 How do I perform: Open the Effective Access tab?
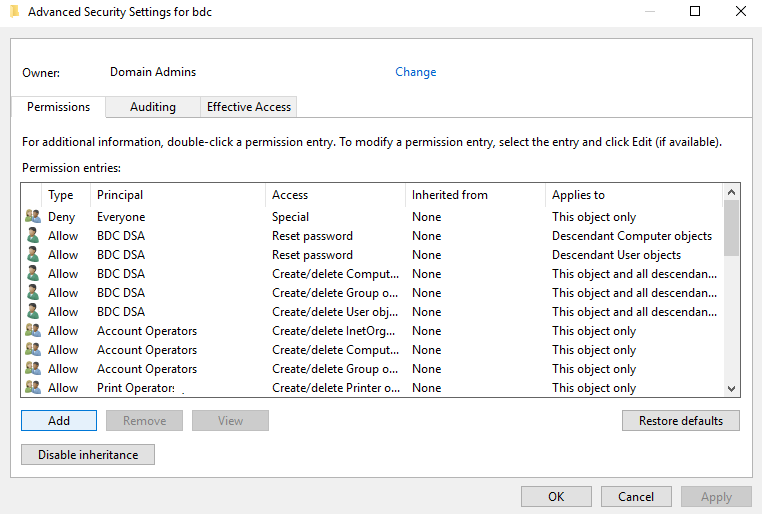tap(248, 107)
